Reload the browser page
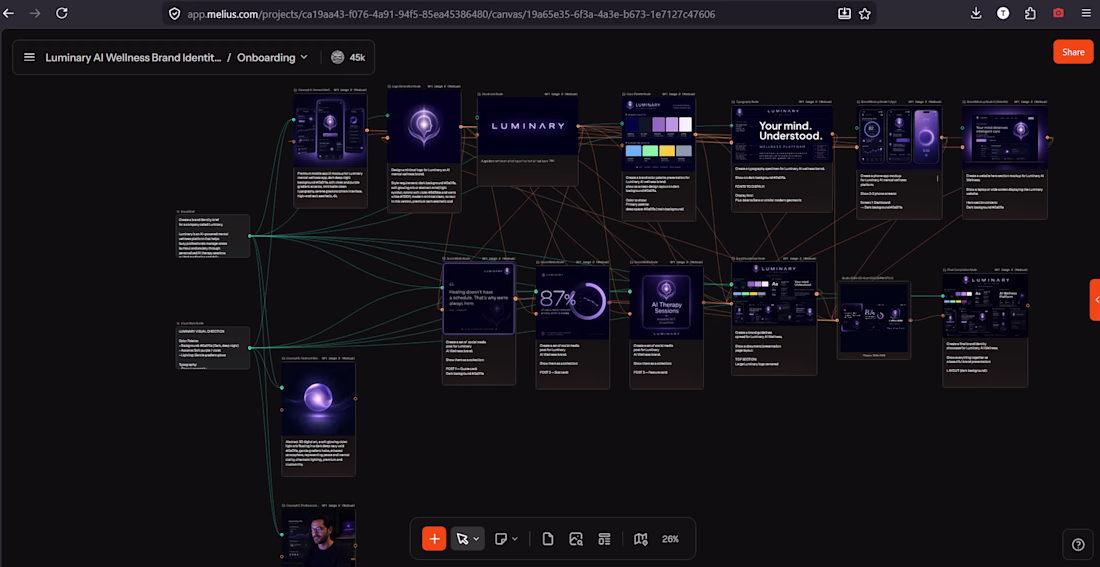Viewport: 1100px width, 567px height. tap(62, 13)
